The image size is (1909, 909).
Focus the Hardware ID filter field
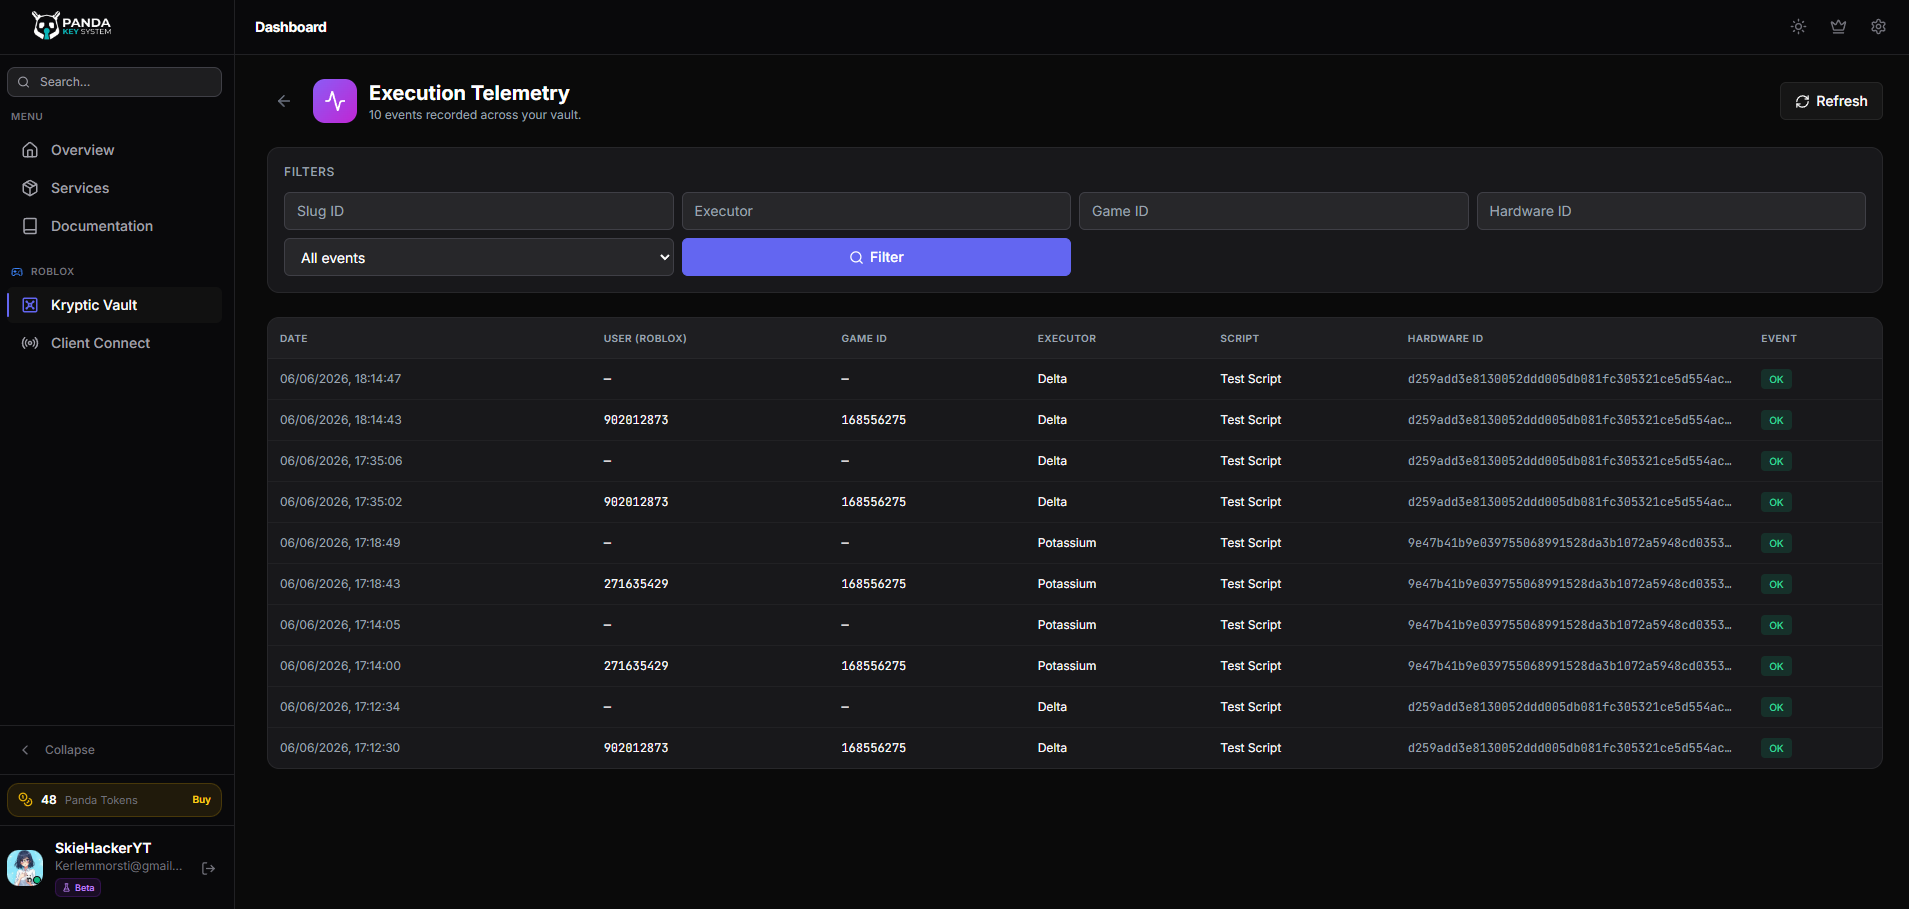[1671, 211]
